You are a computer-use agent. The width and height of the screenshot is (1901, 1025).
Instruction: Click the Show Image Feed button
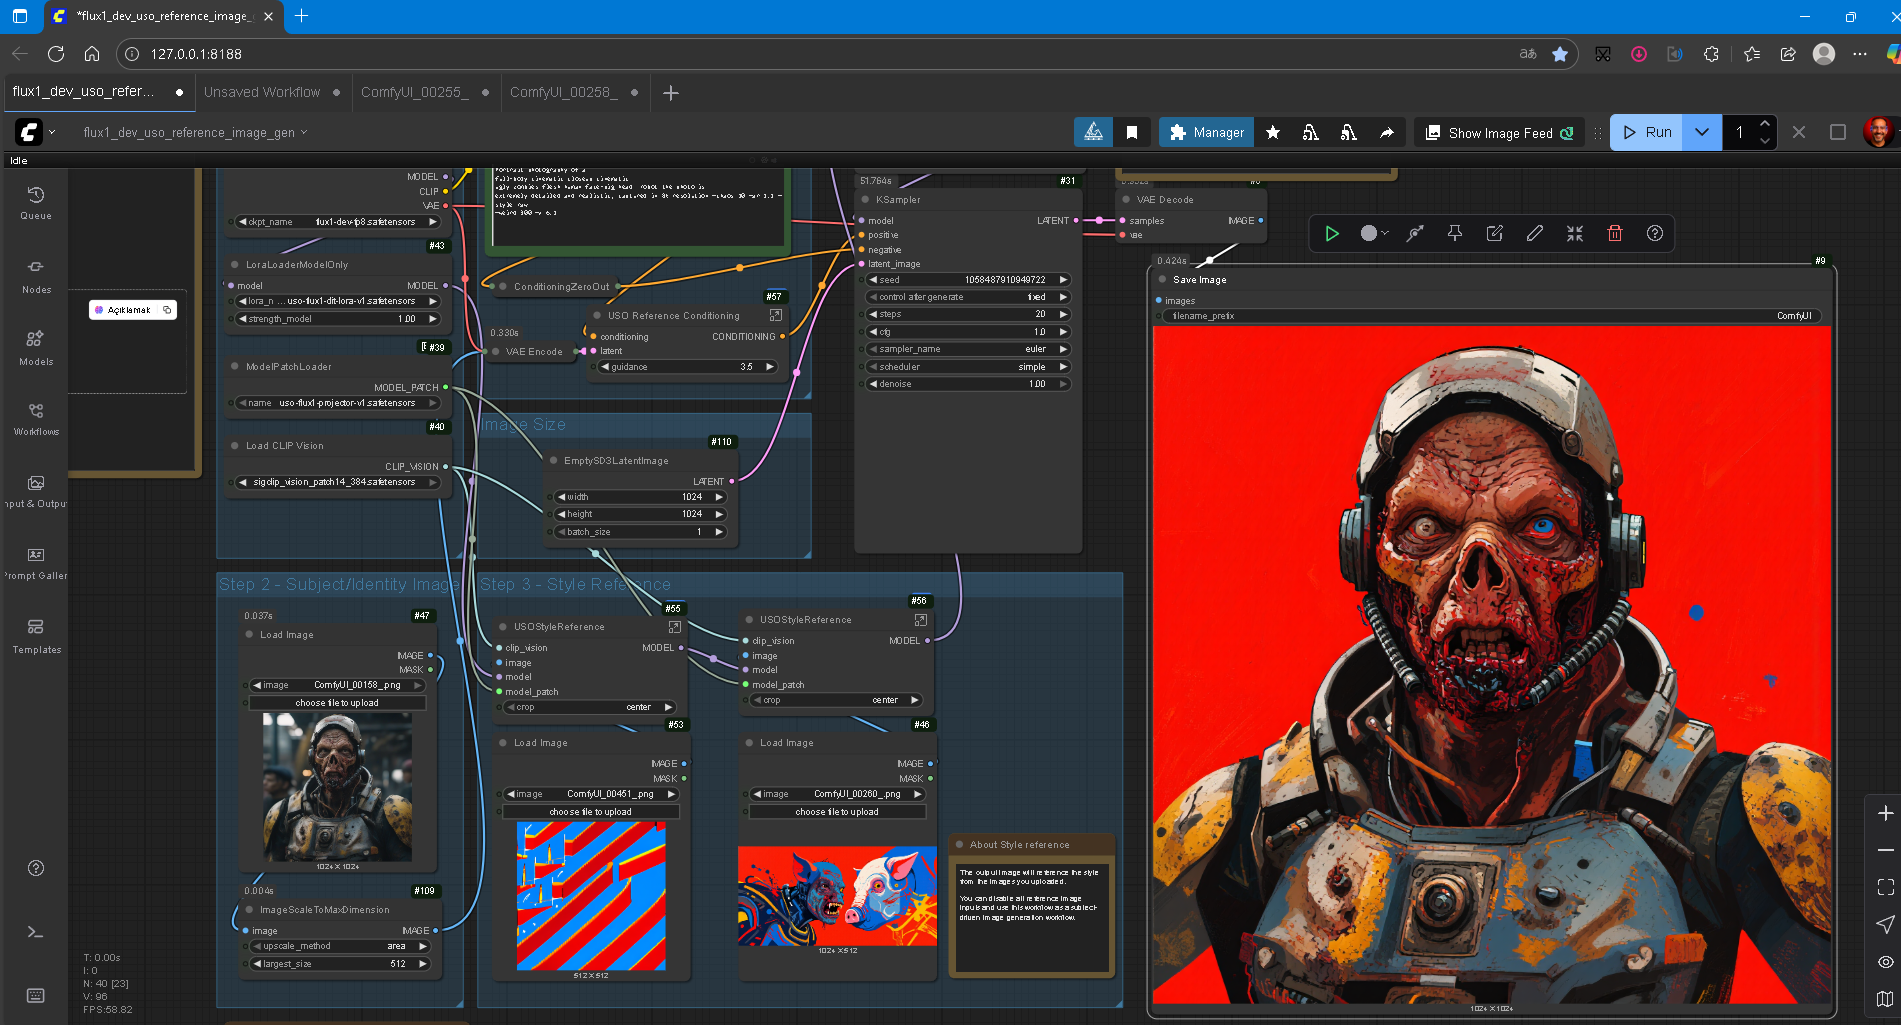point(1498,132)
